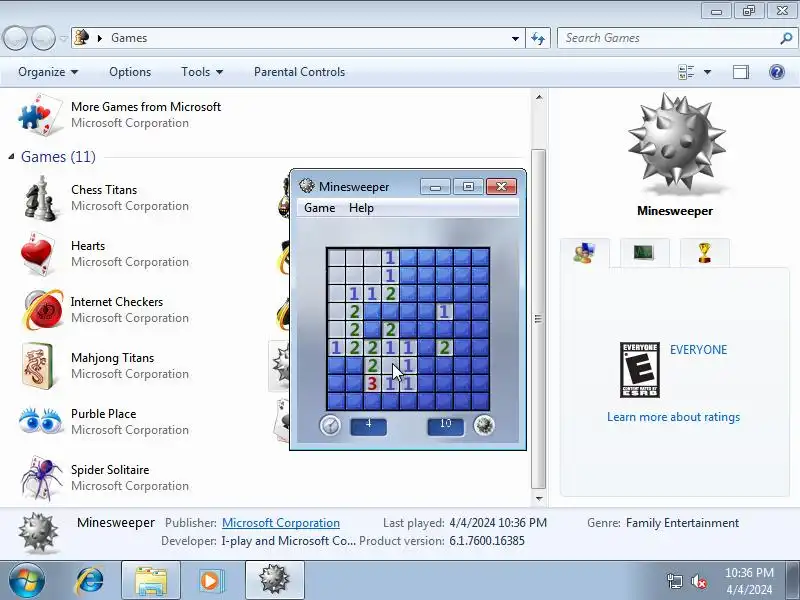The image size is (800, 600).
Task: Open the view options dropdown arrow
Action: tap(708, 72)
